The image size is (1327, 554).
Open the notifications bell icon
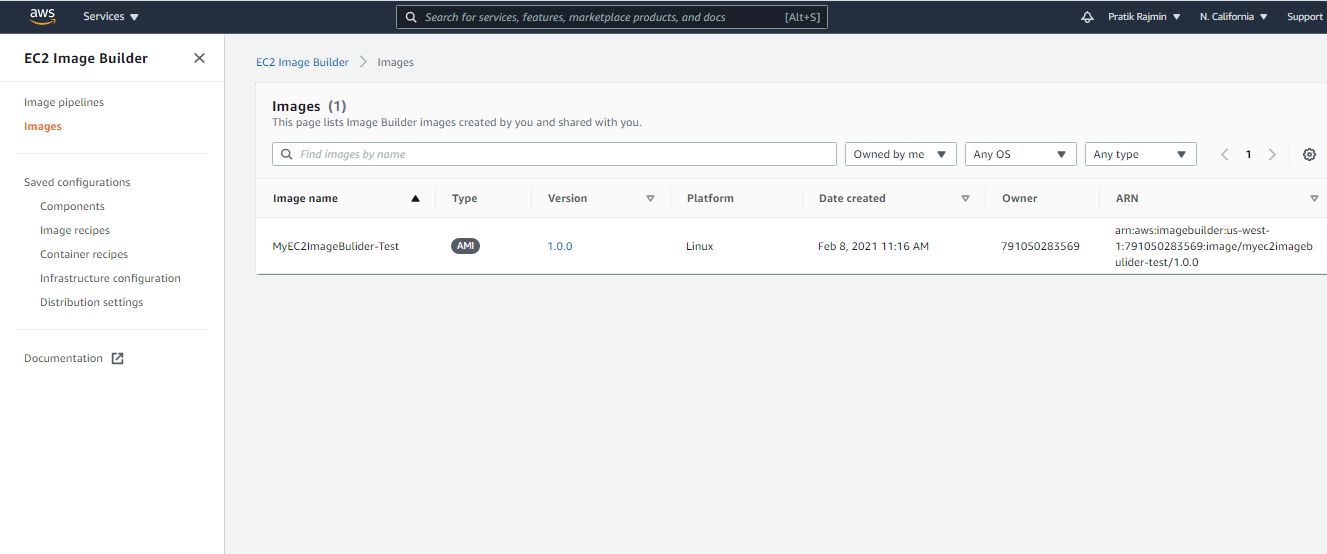[x=1088, y=17]
